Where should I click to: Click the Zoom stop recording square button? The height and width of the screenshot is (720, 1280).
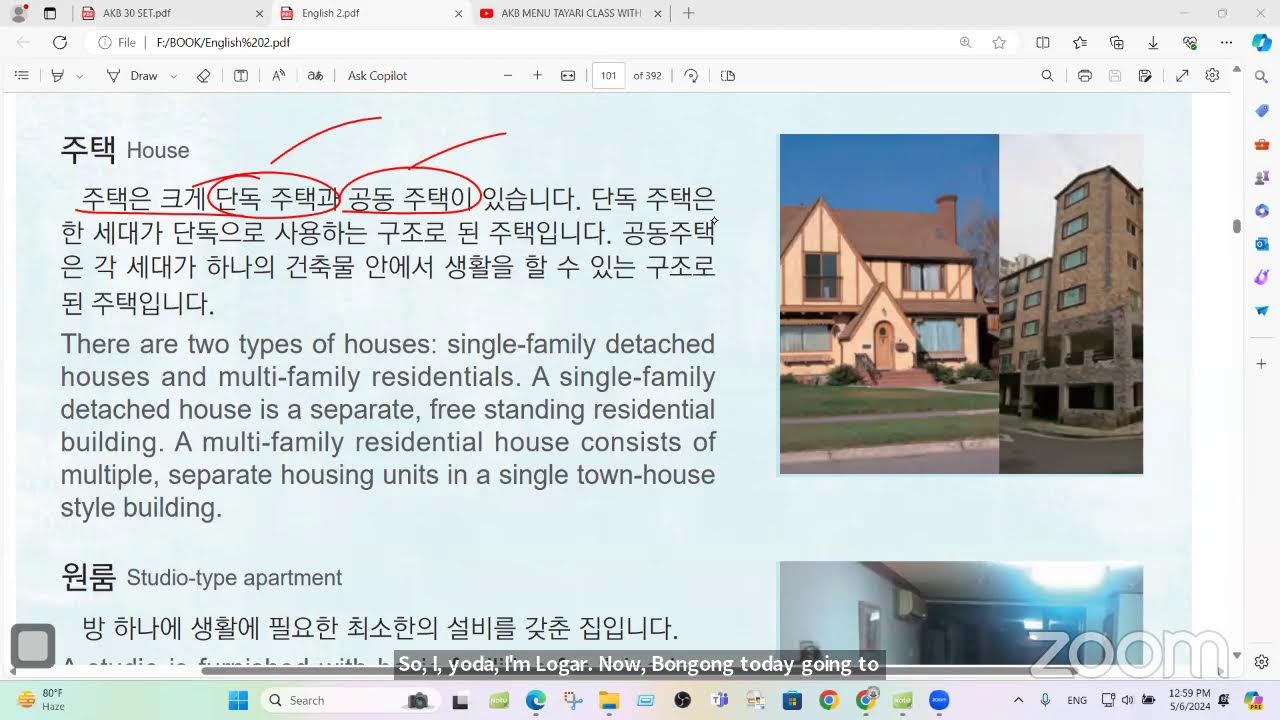(33, 646)
